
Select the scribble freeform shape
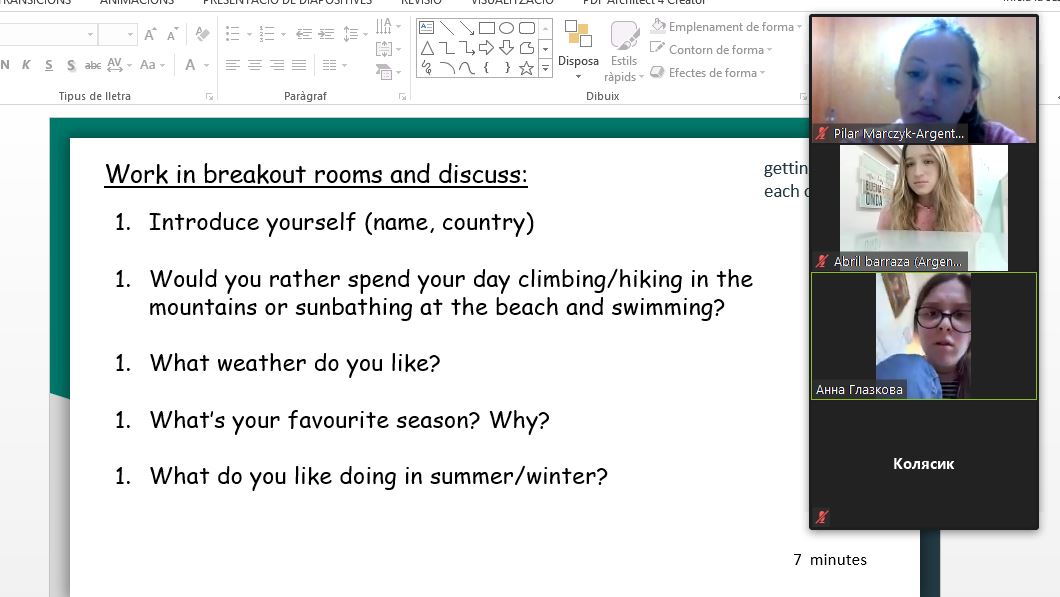[427, 68]
